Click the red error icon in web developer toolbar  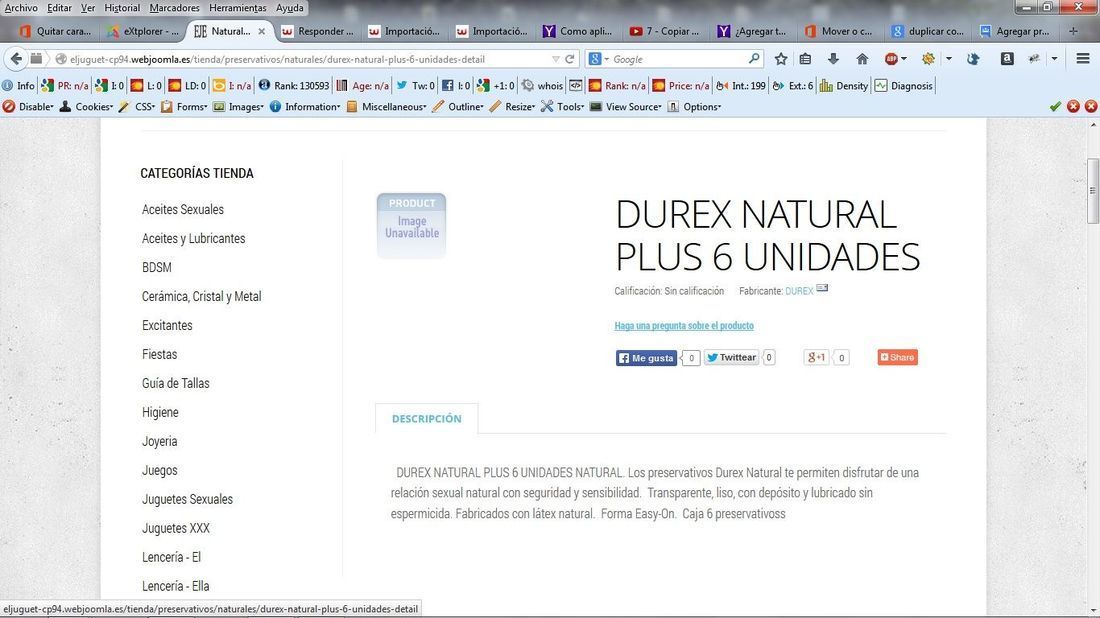click(x=1073, y=107)
